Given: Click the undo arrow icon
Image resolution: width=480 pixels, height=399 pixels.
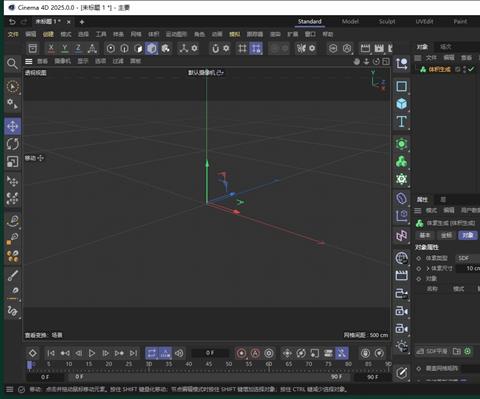Looking at the screenshot, I should [12, 22].
